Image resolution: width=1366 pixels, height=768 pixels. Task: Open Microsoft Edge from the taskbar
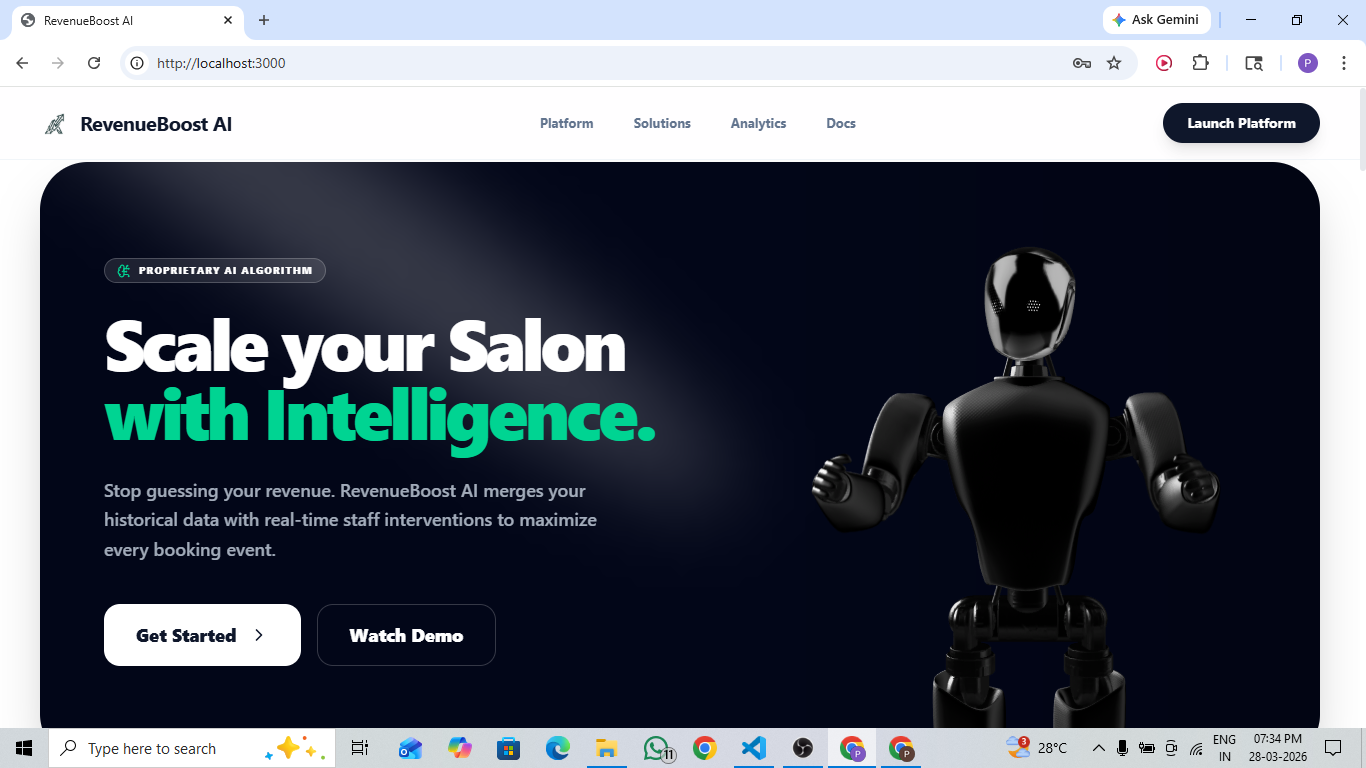point(558,748)
